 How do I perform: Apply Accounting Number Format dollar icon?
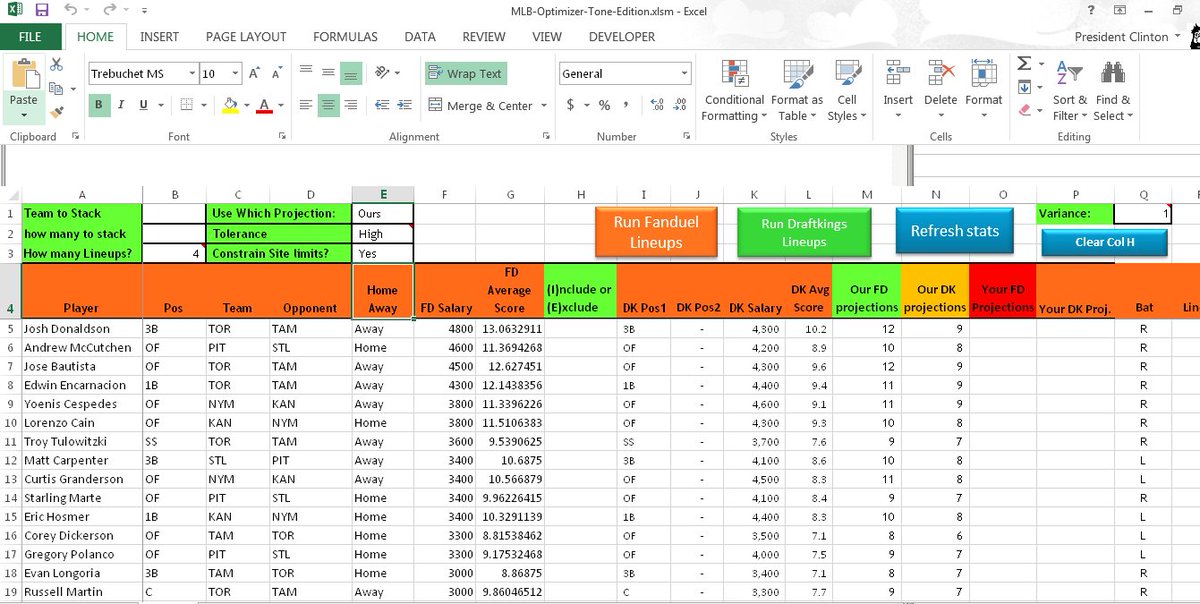[571, 105]
